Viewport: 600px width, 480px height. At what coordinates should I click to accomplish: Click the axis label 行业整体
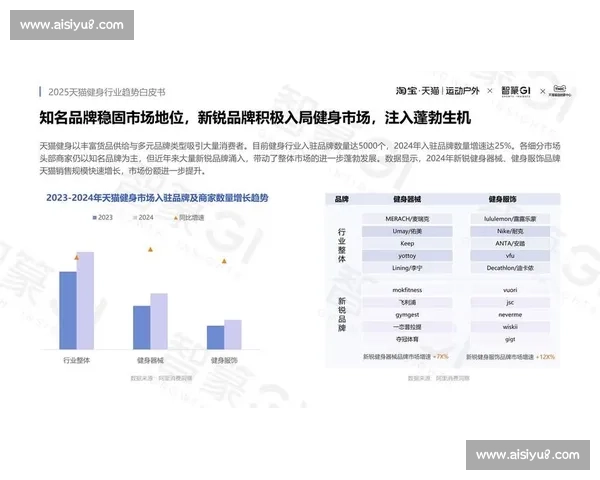[x=77, y=360]
